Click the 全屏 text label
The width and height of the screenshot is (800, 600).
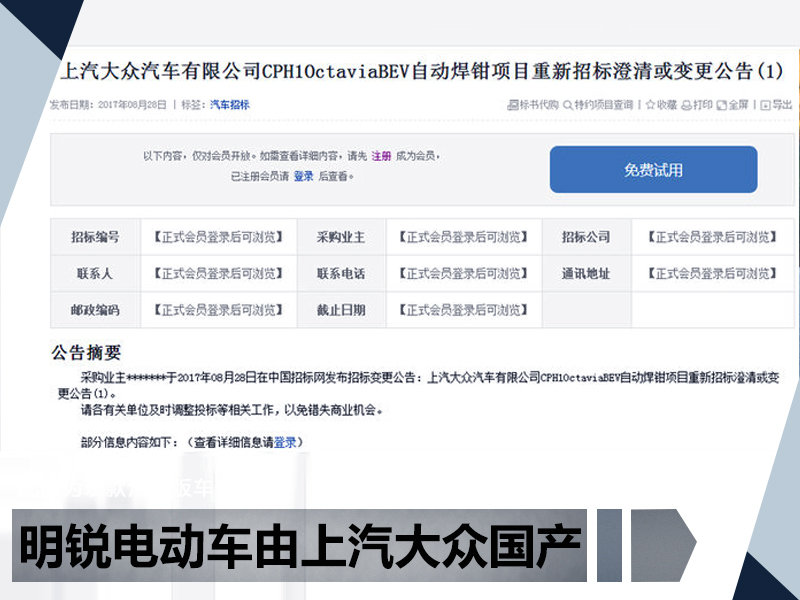click(x=738, y=105)
